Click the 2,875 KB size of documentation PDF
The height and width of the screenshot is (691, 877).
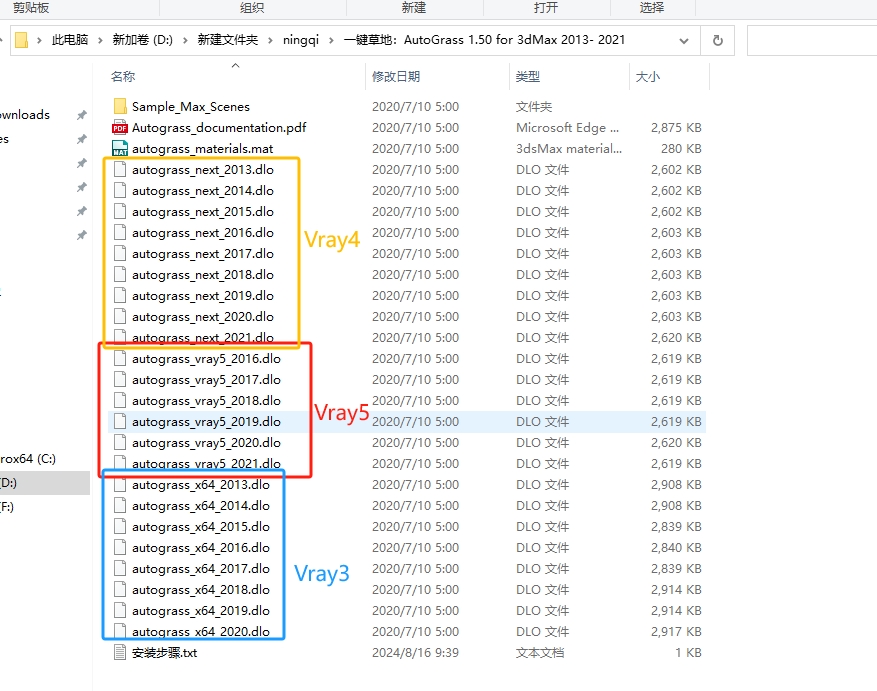(676, 128)
